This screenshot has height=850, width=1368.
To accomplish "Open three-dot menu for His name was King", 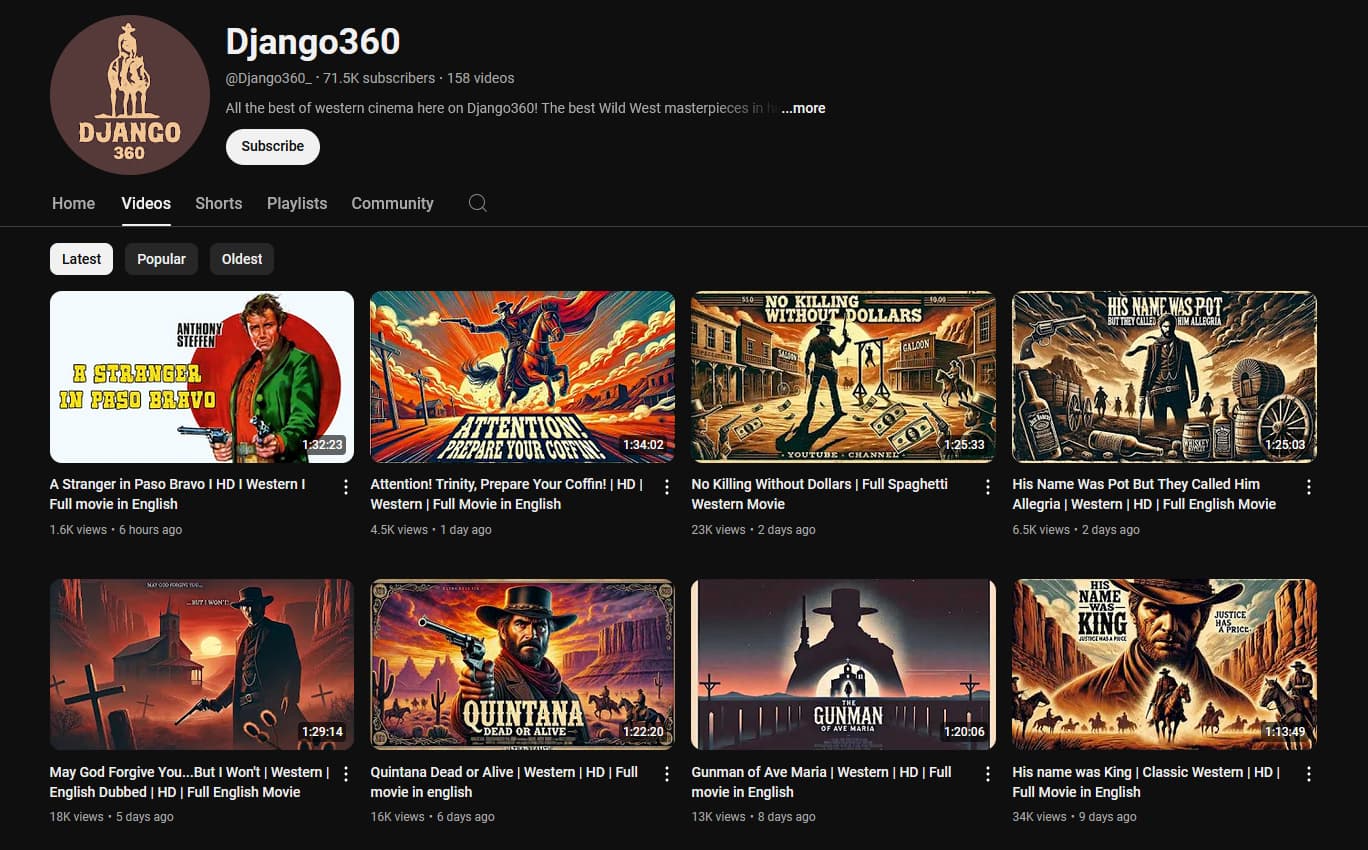I will click(1309, 774).
